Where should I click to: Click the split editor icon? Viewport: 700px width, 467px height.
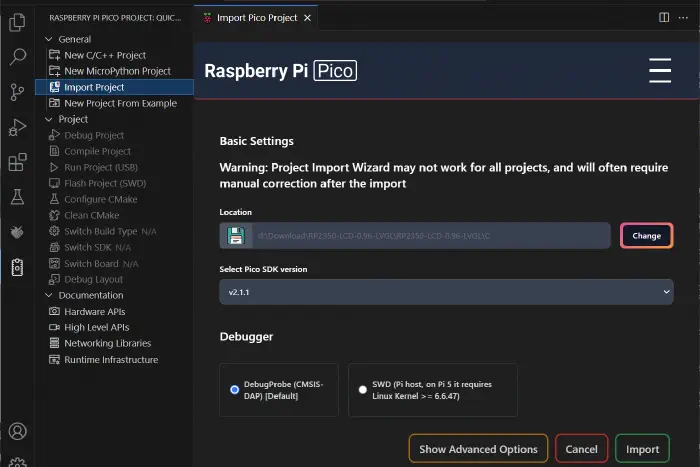pyautogui.click(x=664, y=17)
